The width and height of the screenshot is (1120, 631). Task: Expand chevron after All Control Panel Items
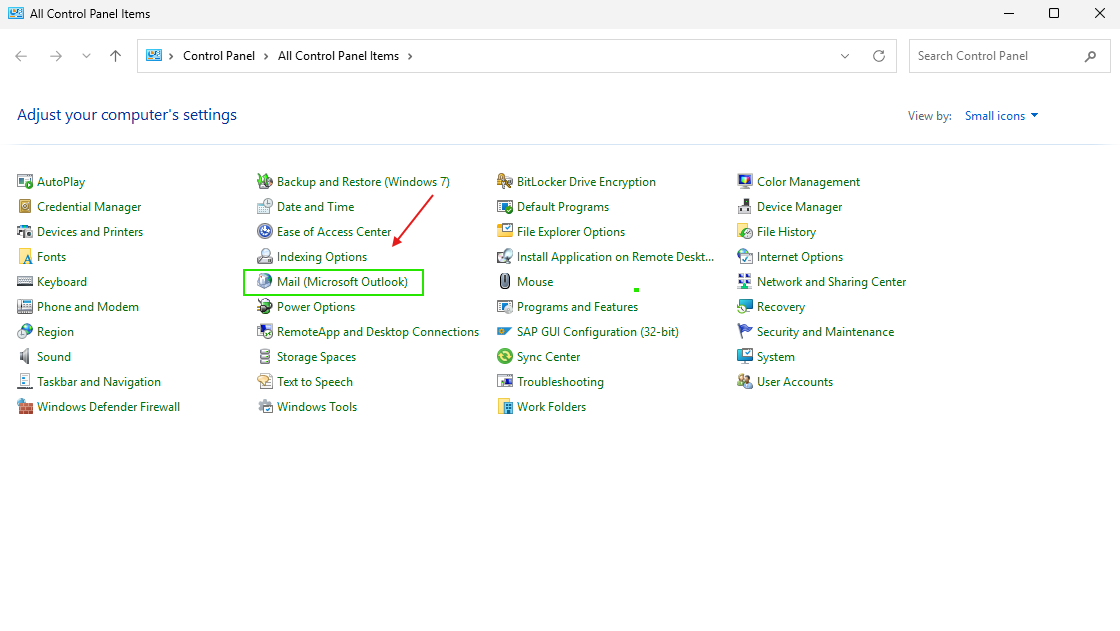tap(410, 56)
